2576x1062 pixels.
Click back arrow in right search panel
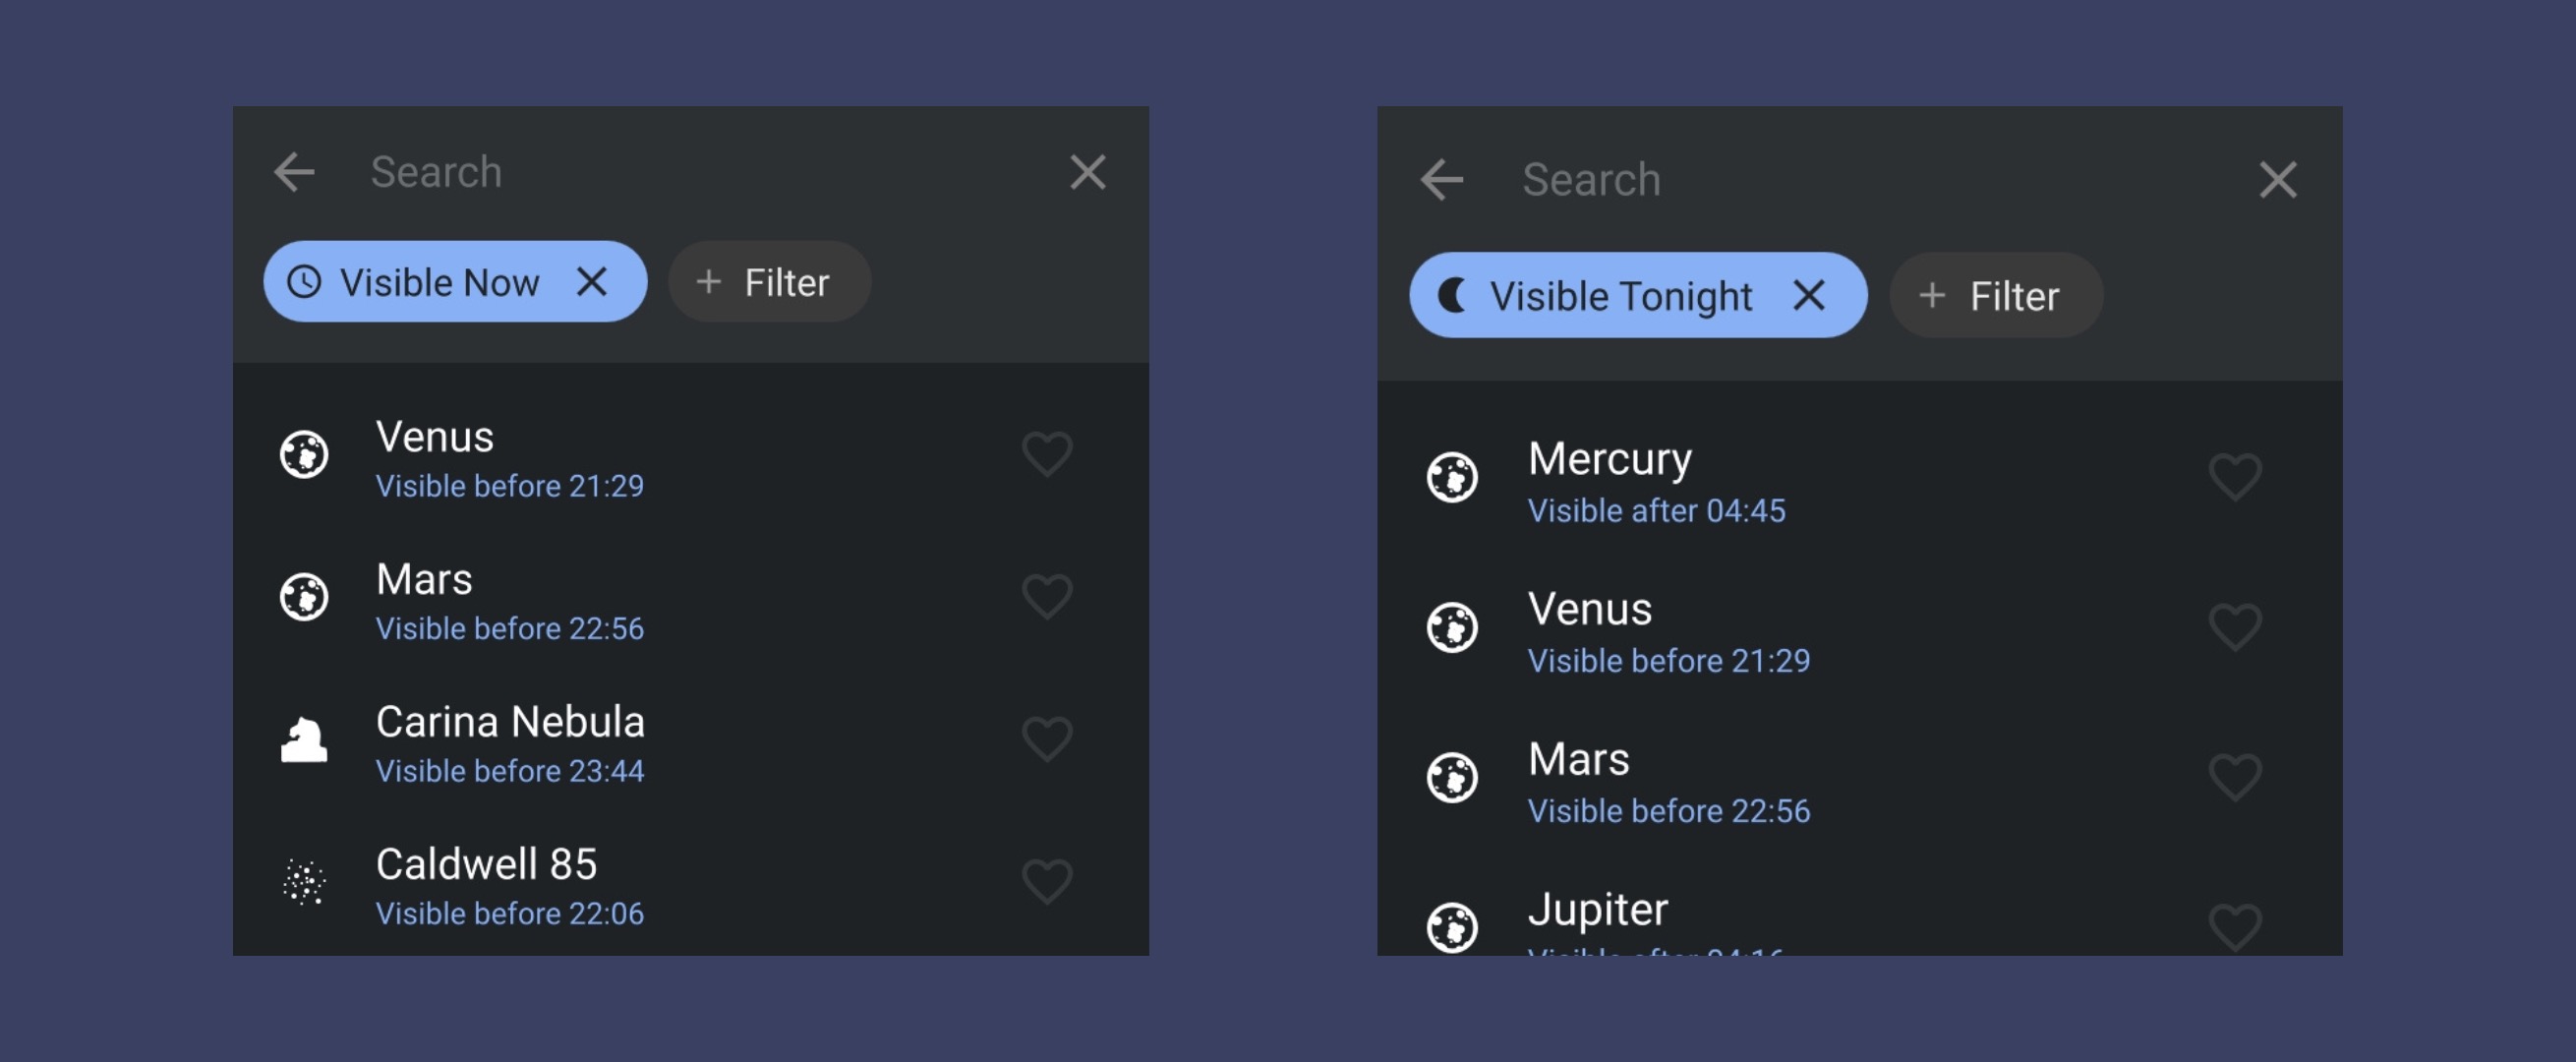(x=1441, y=180)
